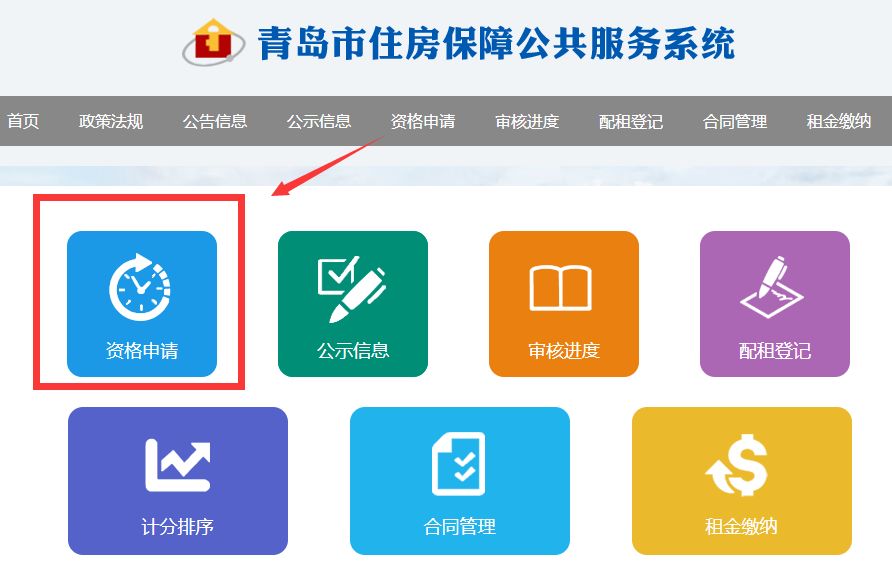
Task: Click 合同管理 in the navigation bar
Action: point(735,121)
